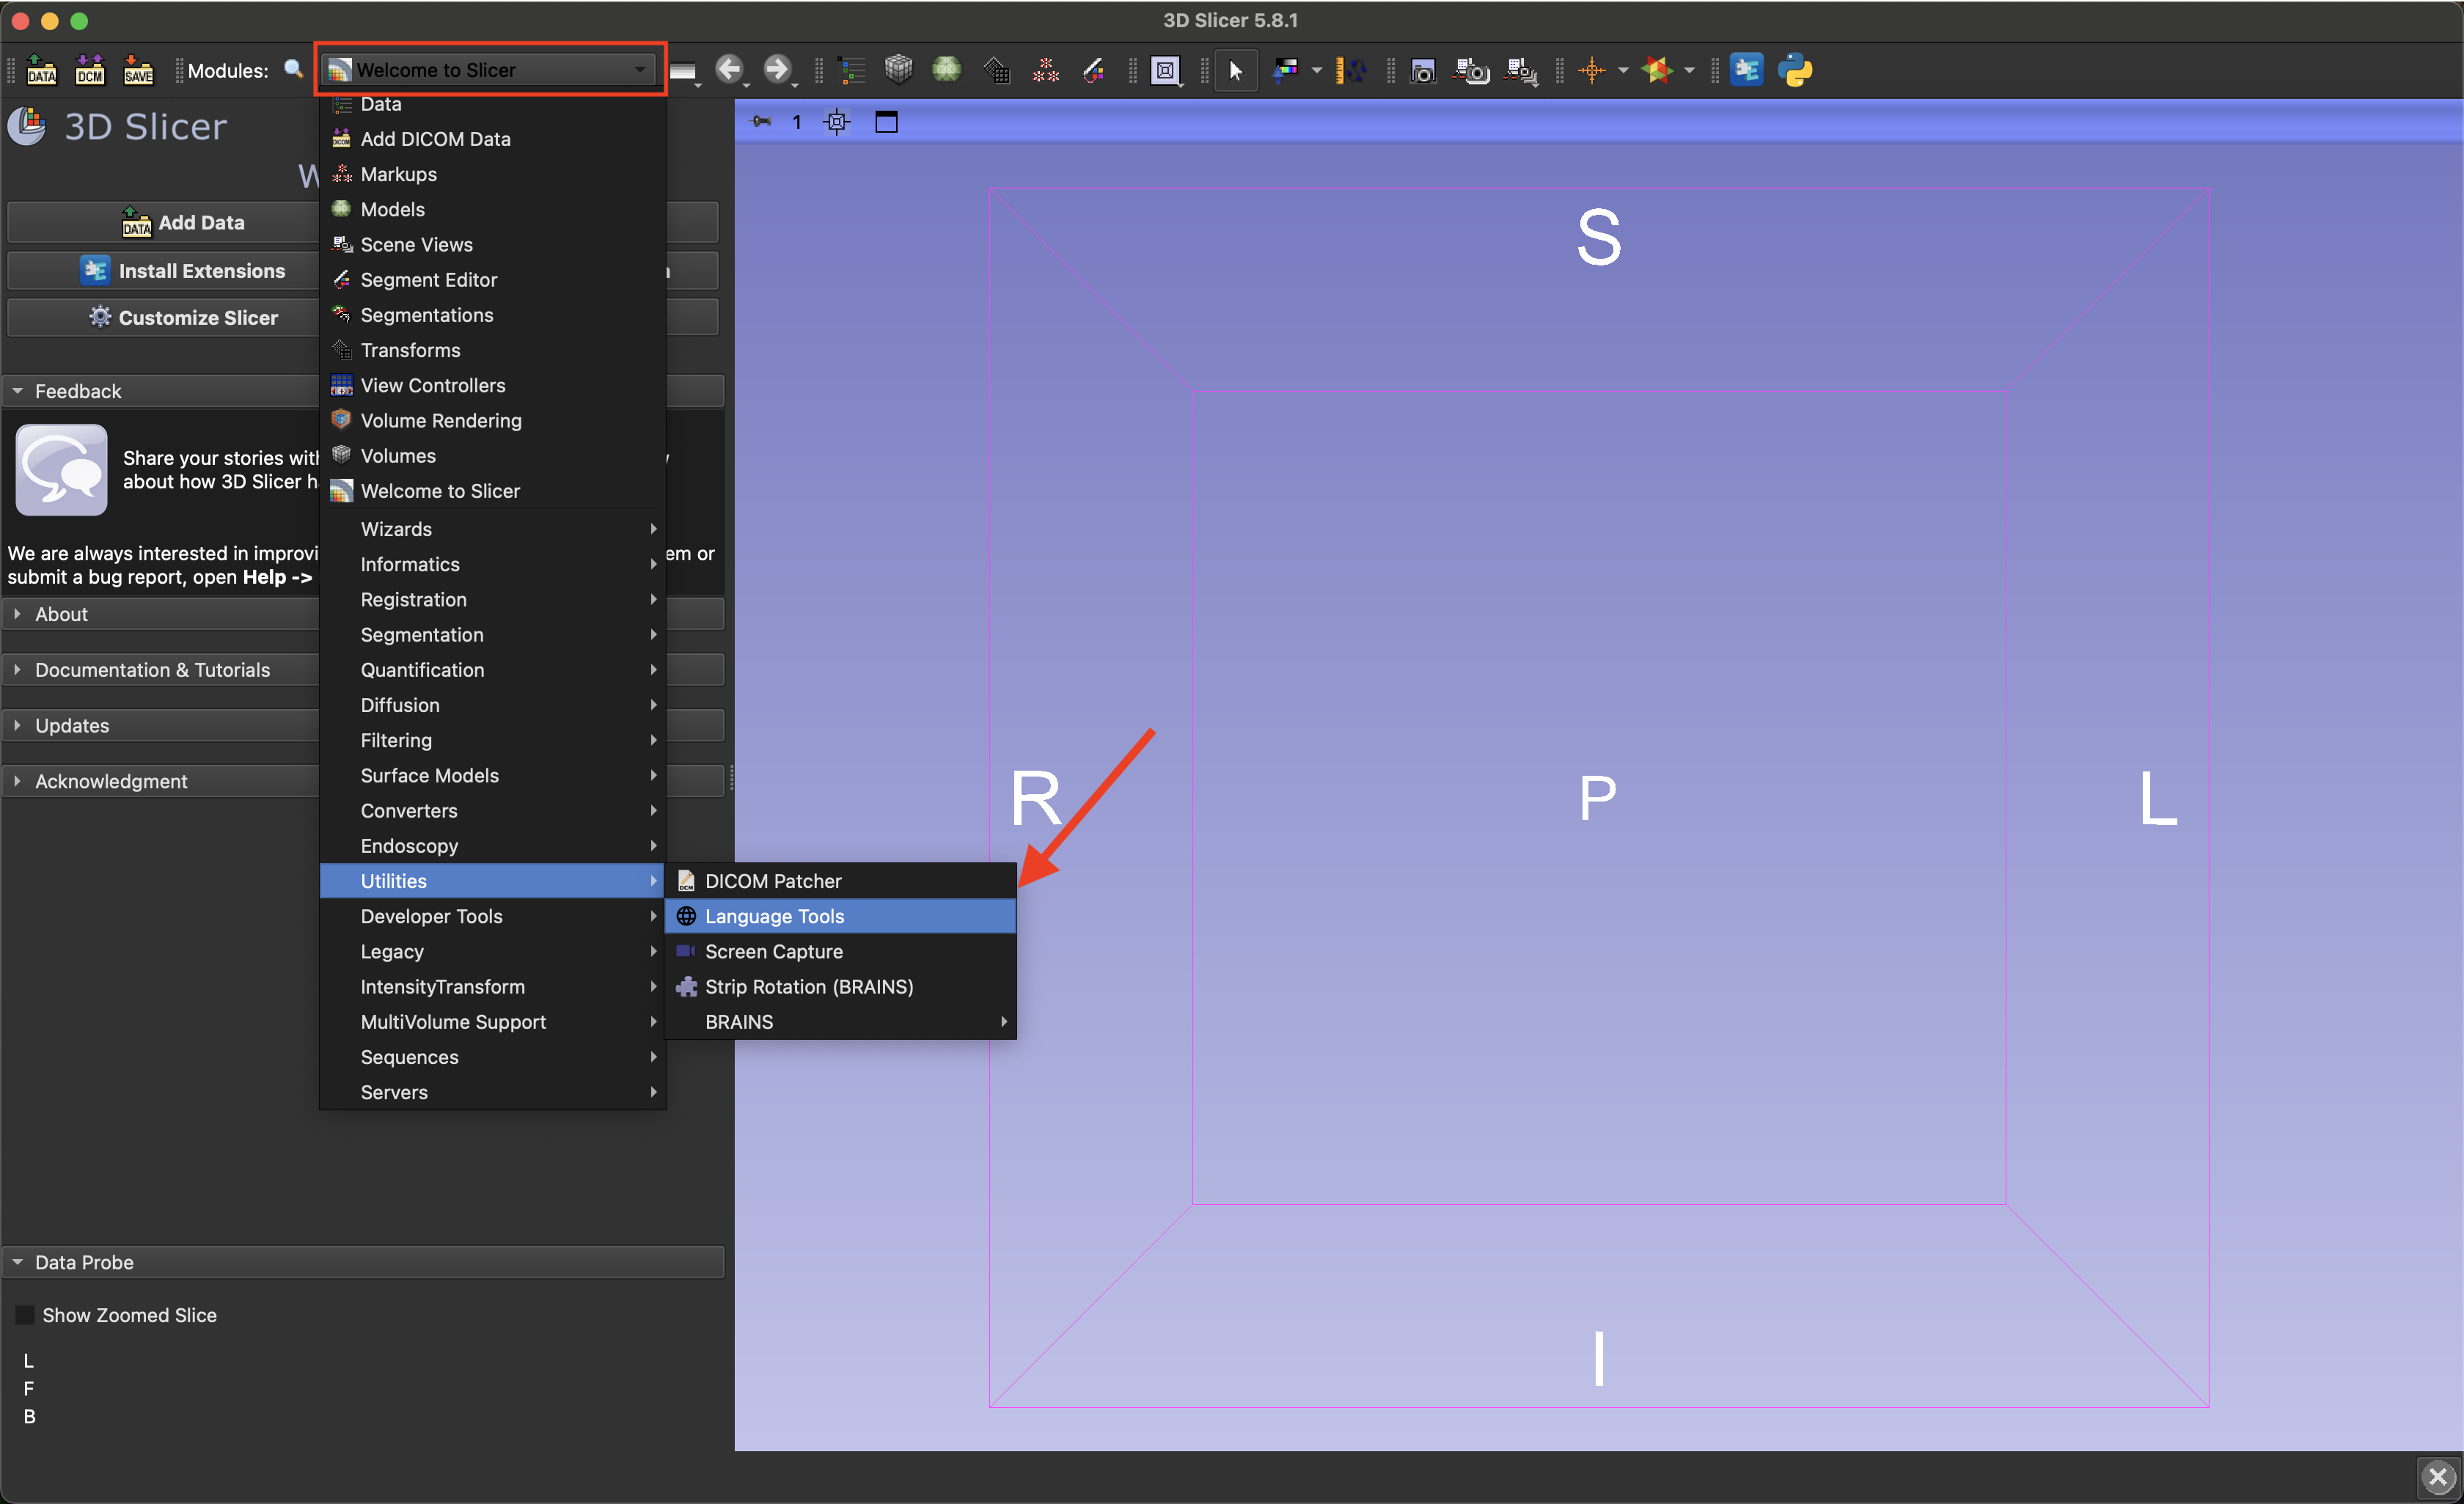Click the Load DICOM toolbar icon
This screenshot has height=1504, width=2464.
[x=90, y=70]
